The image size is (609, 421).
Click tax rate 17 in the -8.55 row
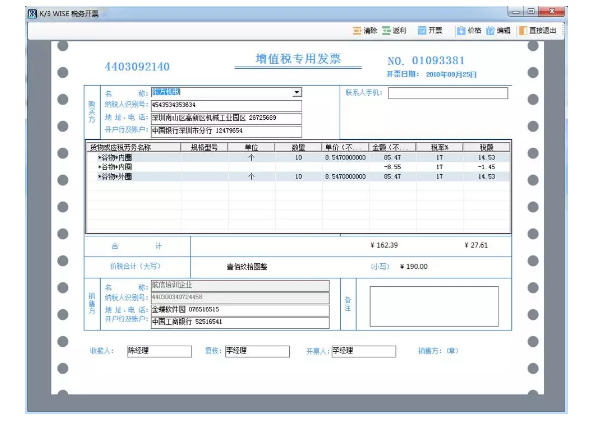[x=439, y=167]
